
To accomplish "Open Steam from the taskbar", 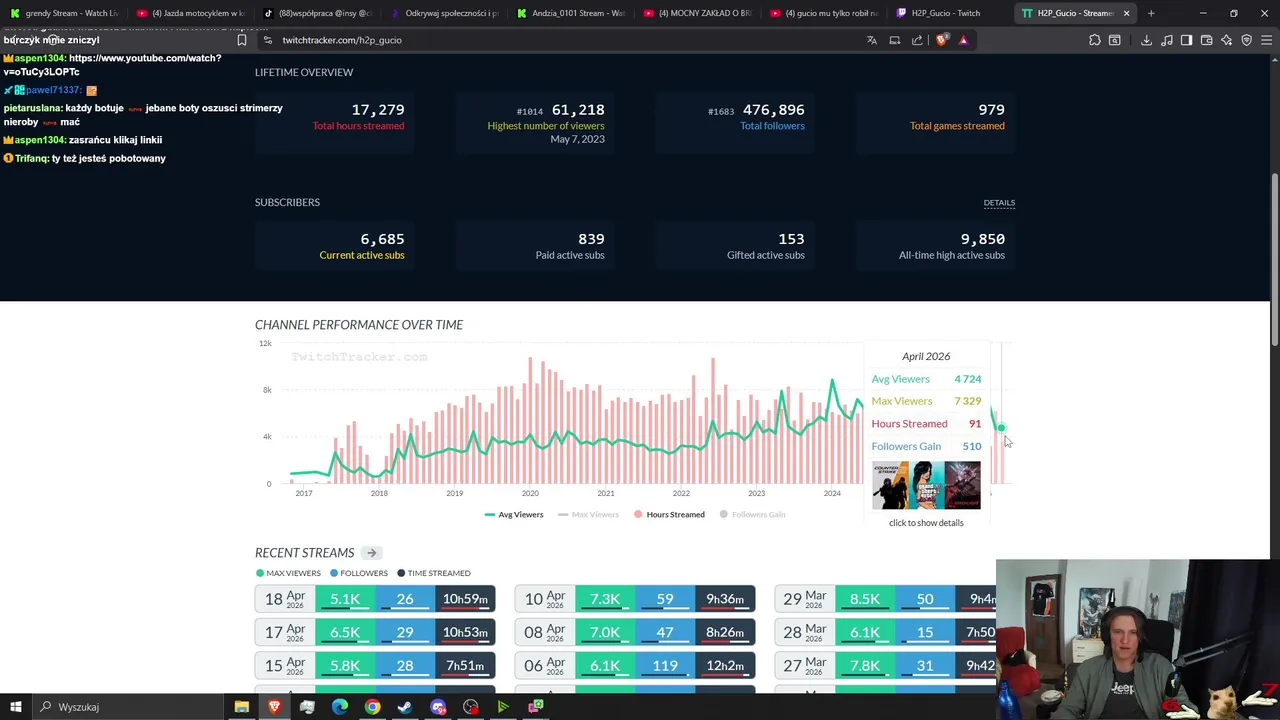I will pyautogui.click(x=405, y=707).
